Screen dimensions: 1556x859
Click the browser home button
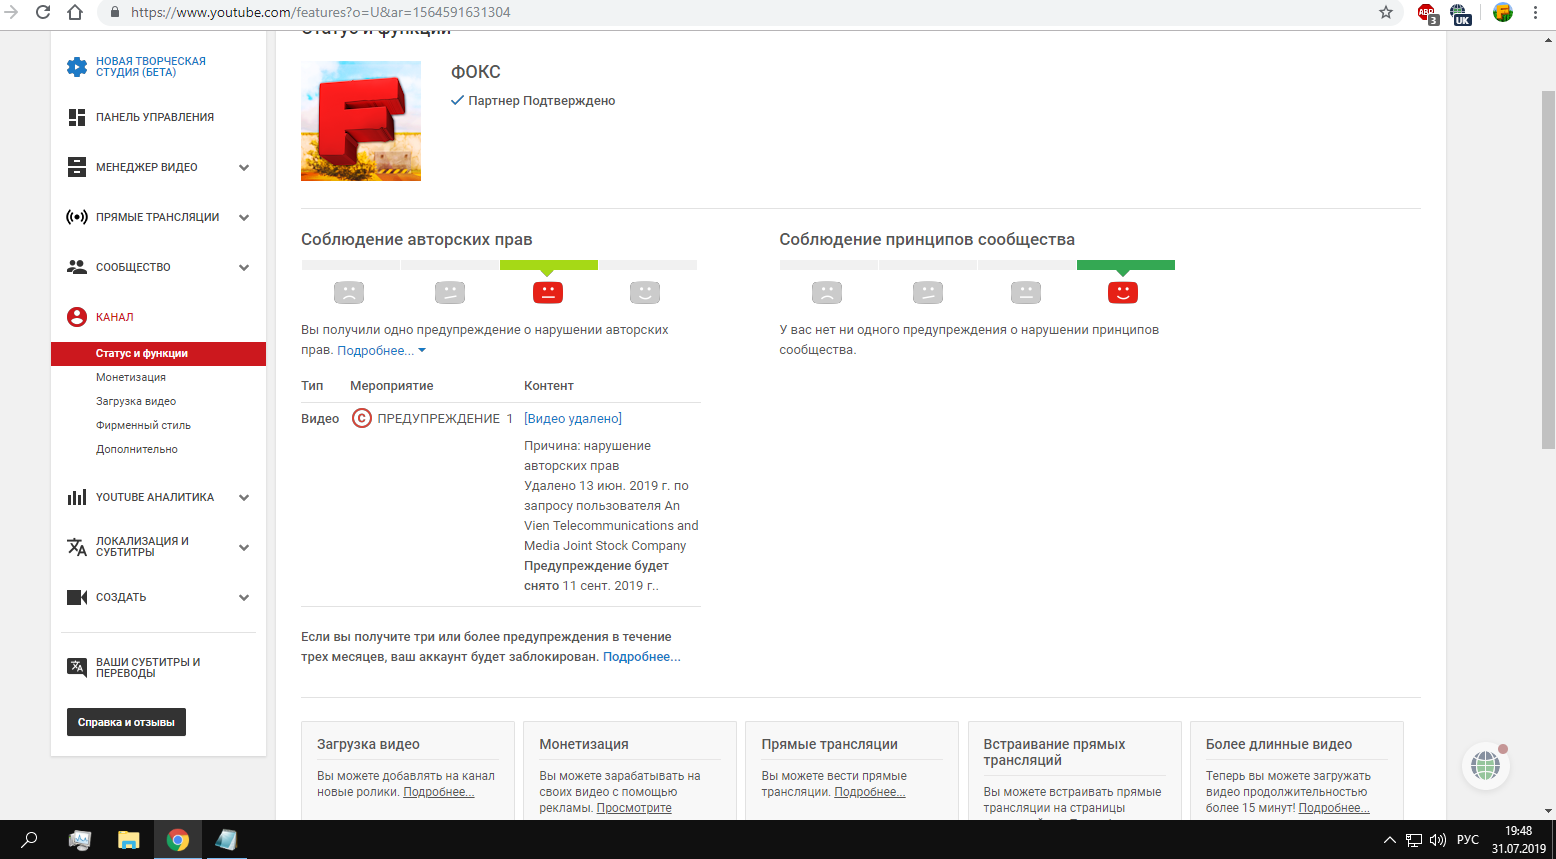point(75,13)
